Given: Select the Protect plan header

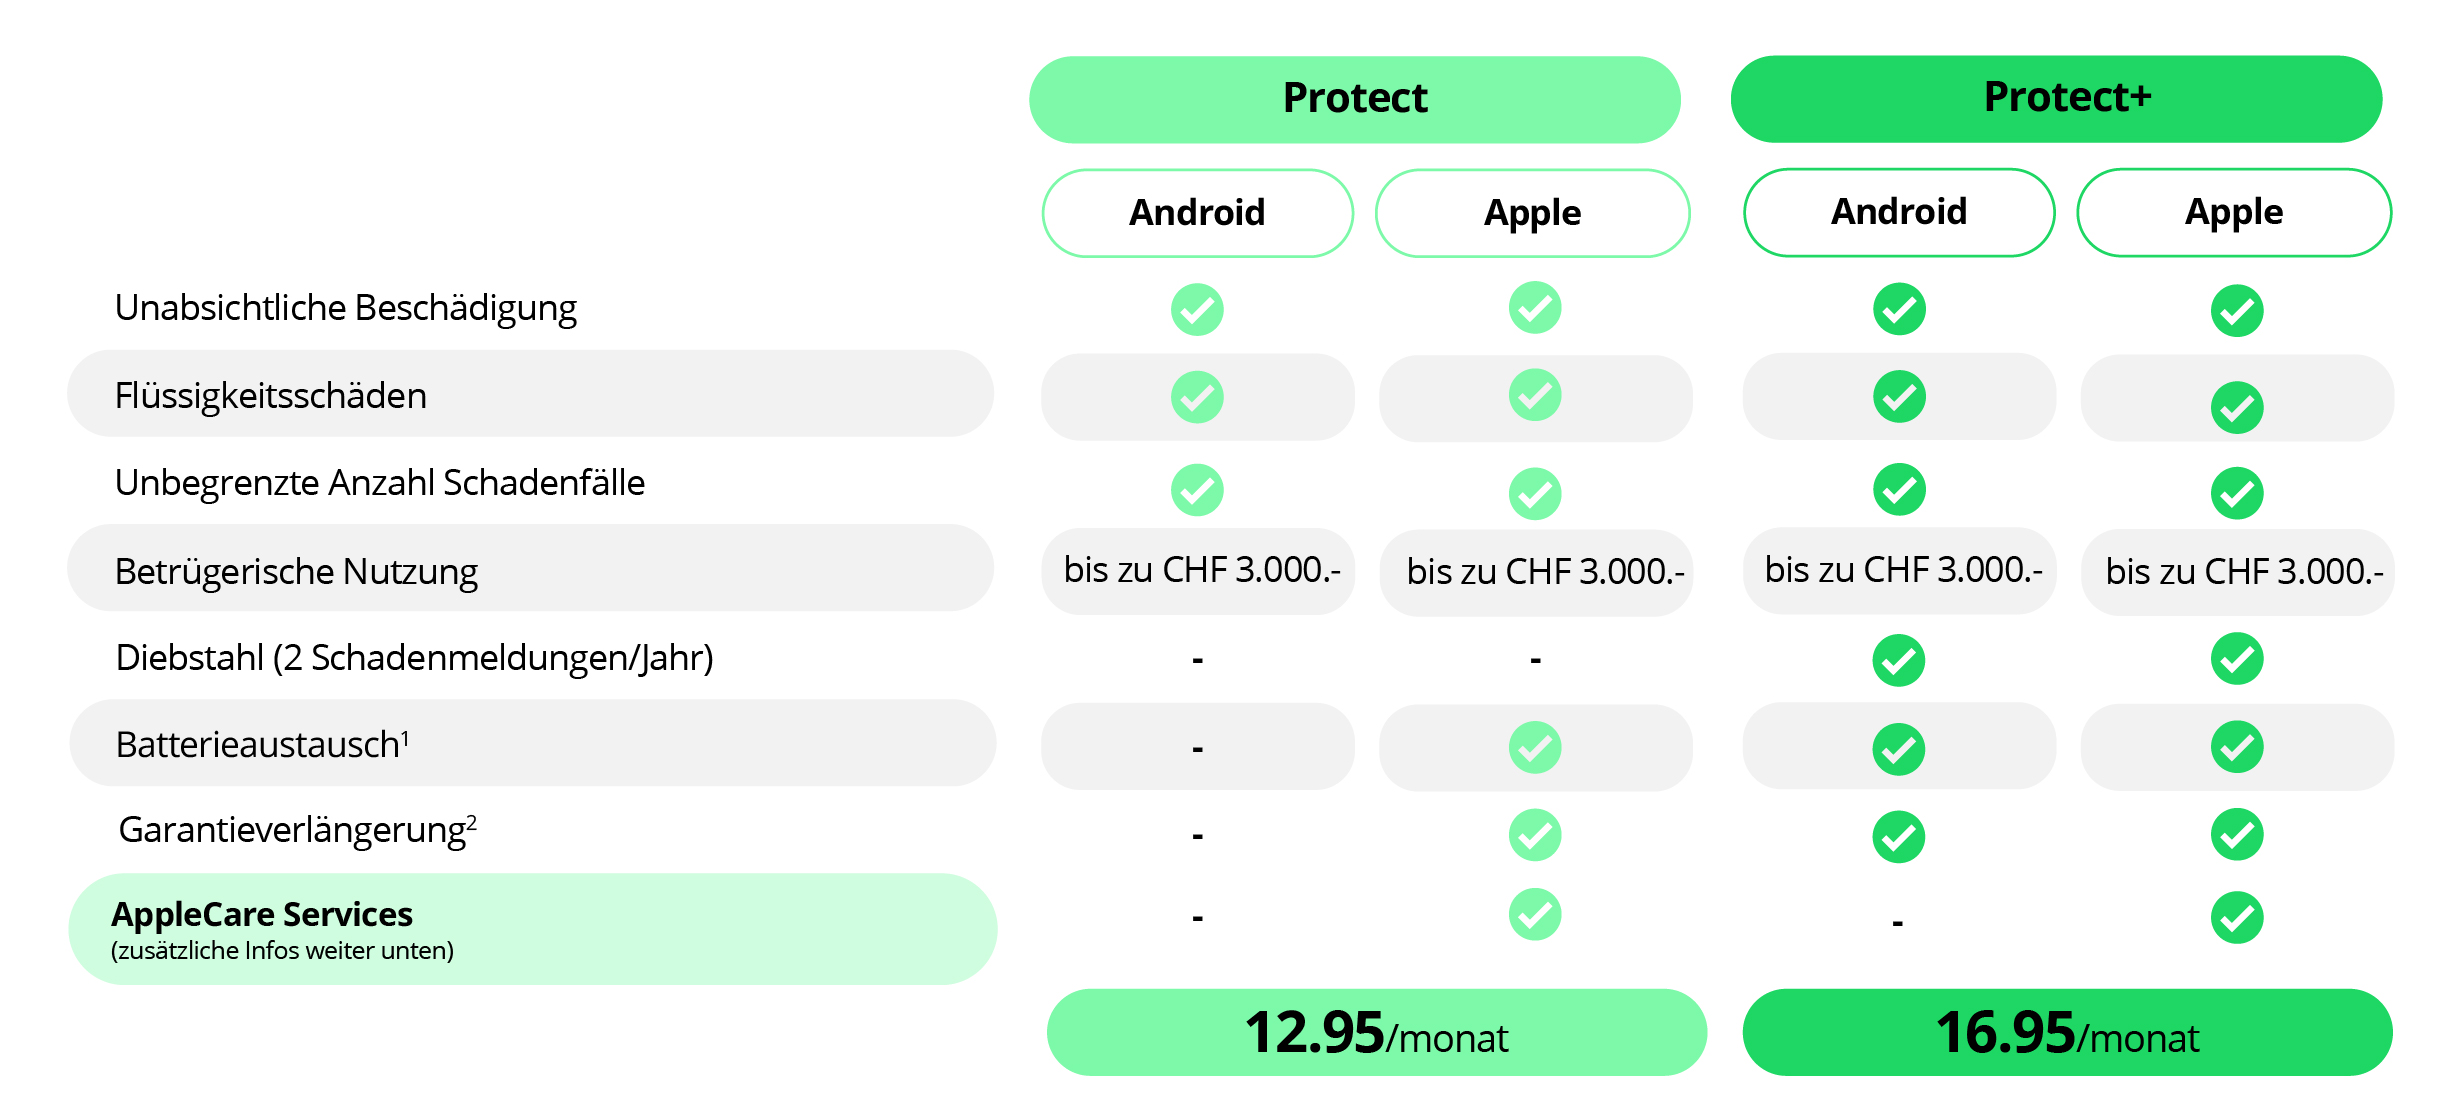Looking at the screenshot, I should [x=1354, y=99].
